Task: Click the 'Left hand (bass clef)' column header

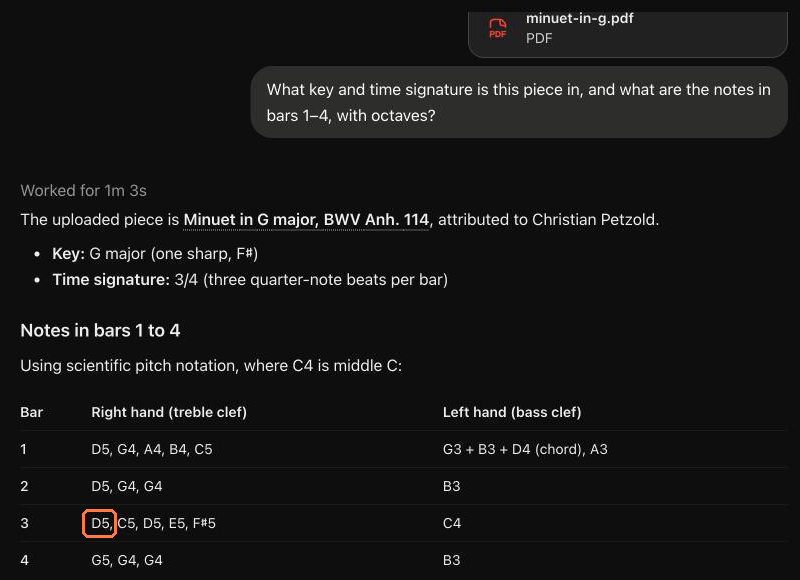Action: pyautogui.click(x=512, y=412)
